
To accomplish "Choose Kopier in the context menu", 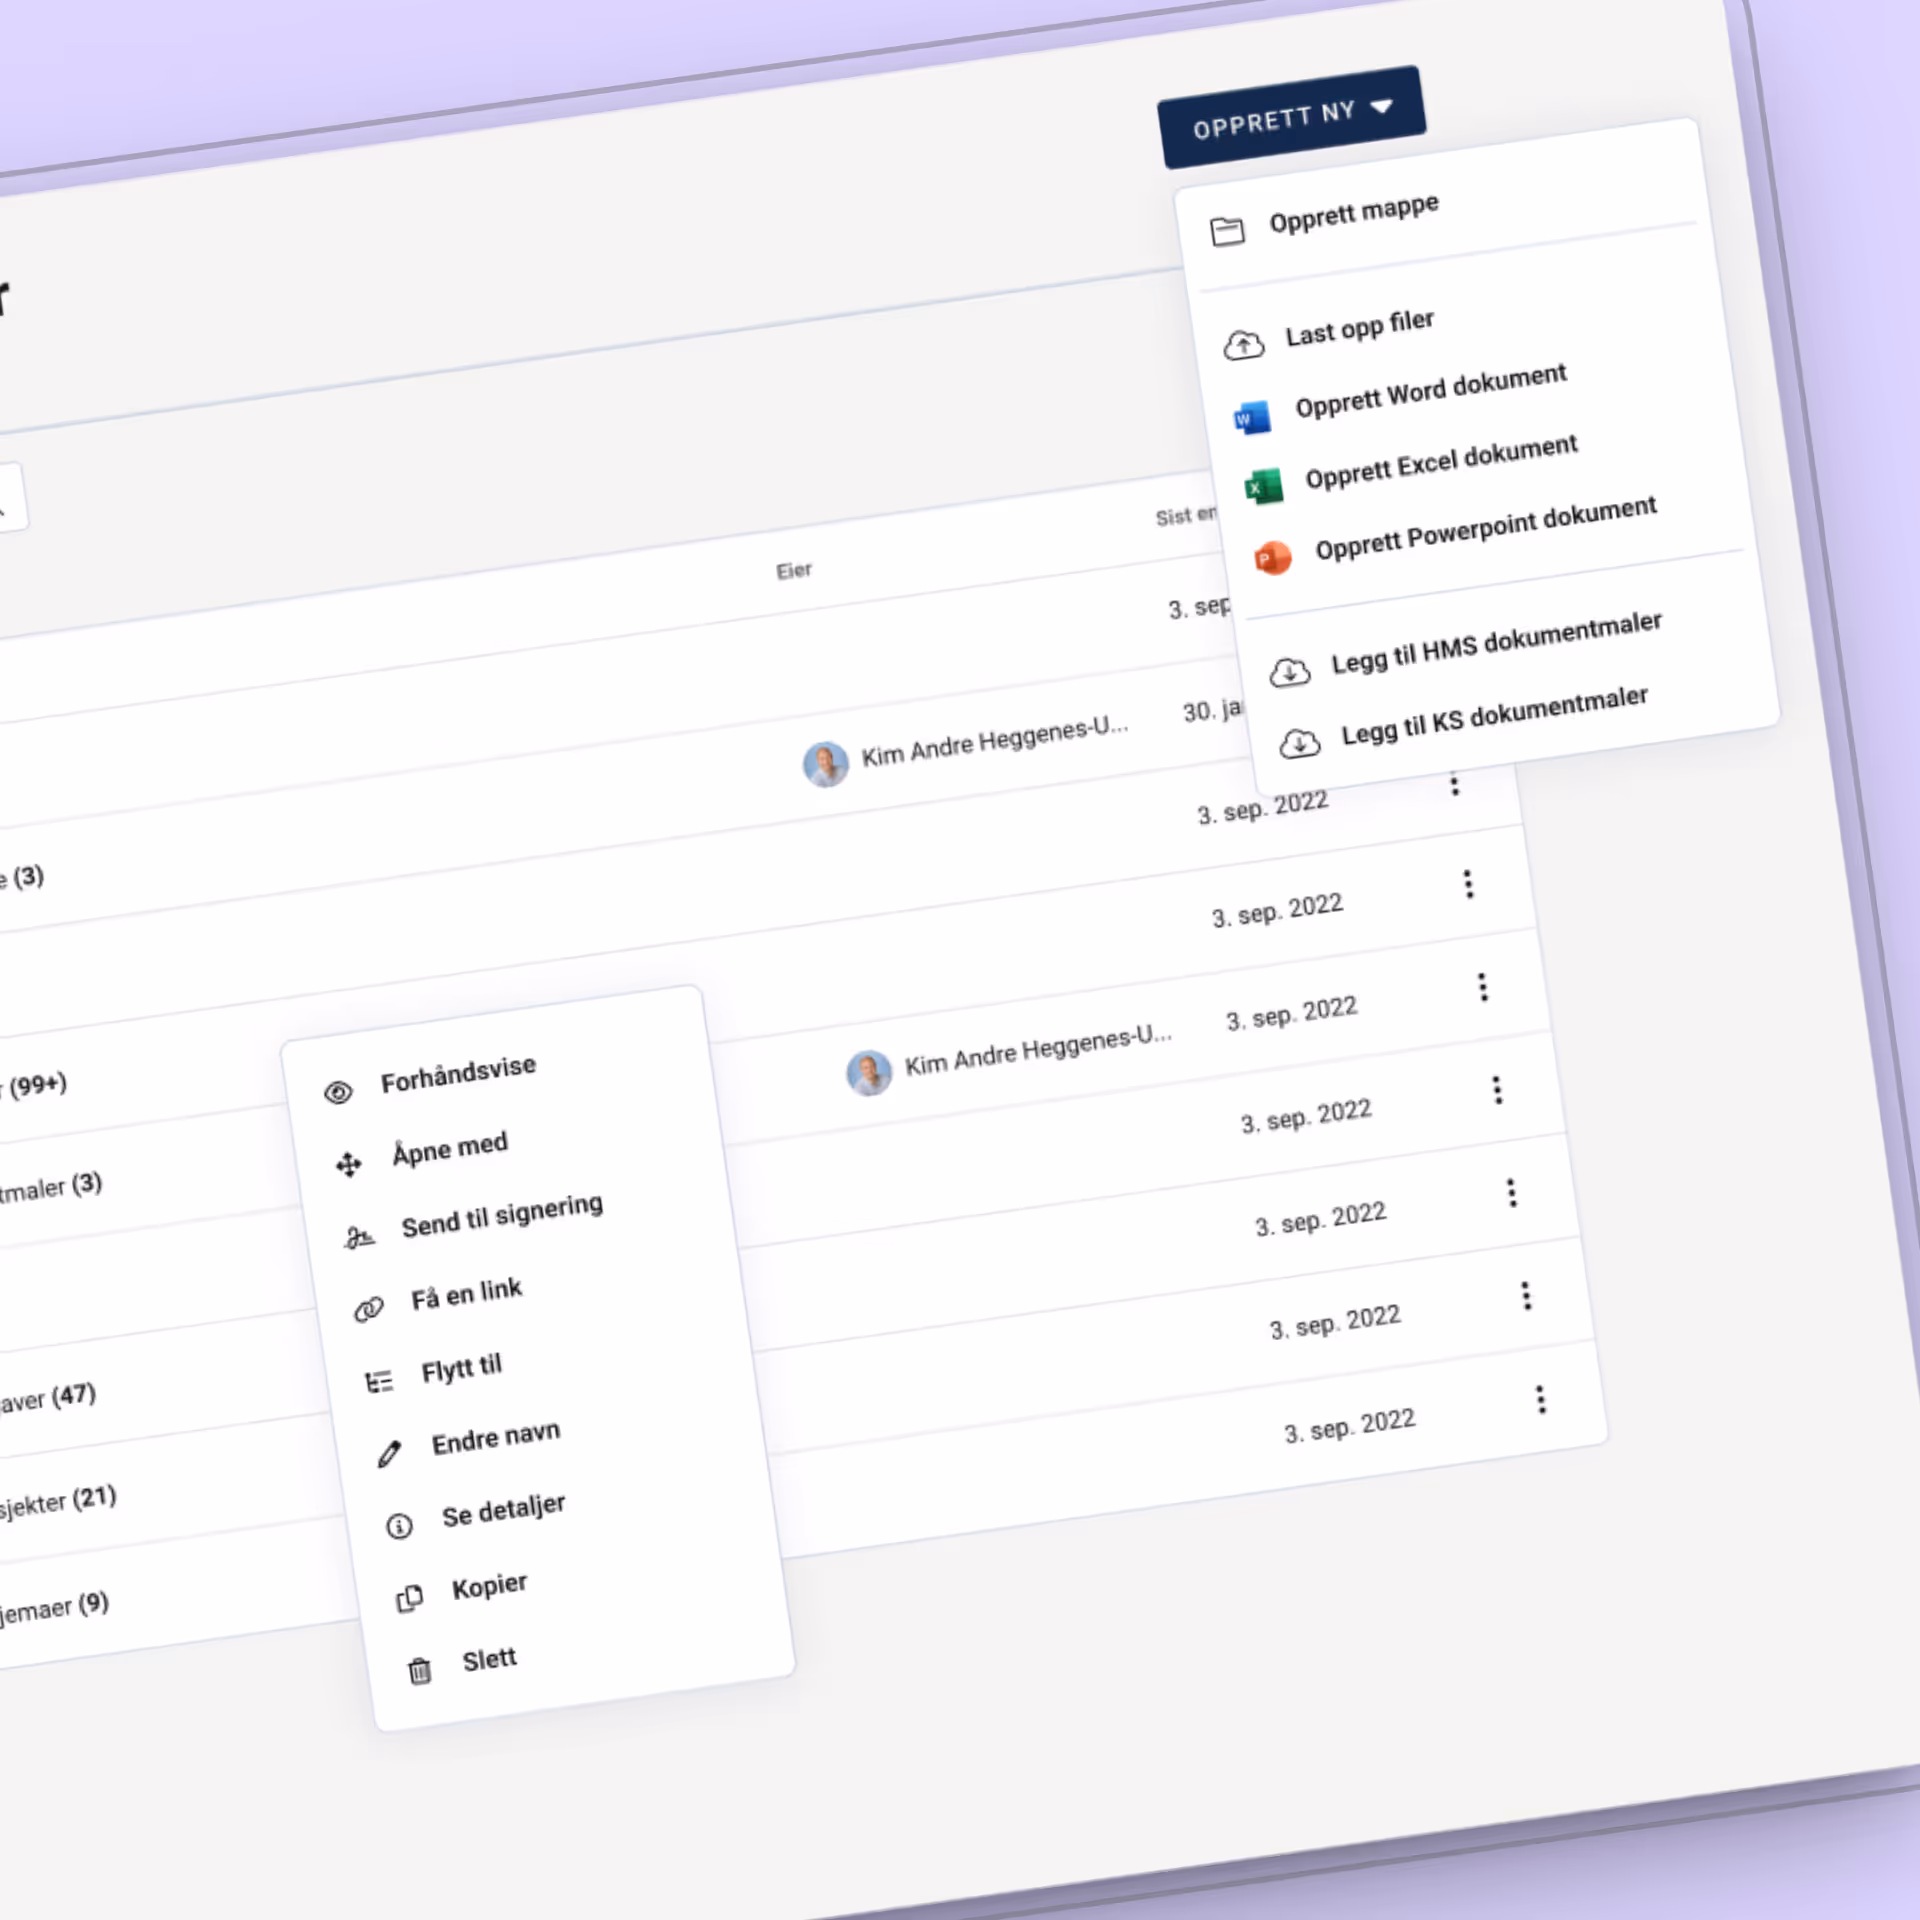I will point(489,1586).
